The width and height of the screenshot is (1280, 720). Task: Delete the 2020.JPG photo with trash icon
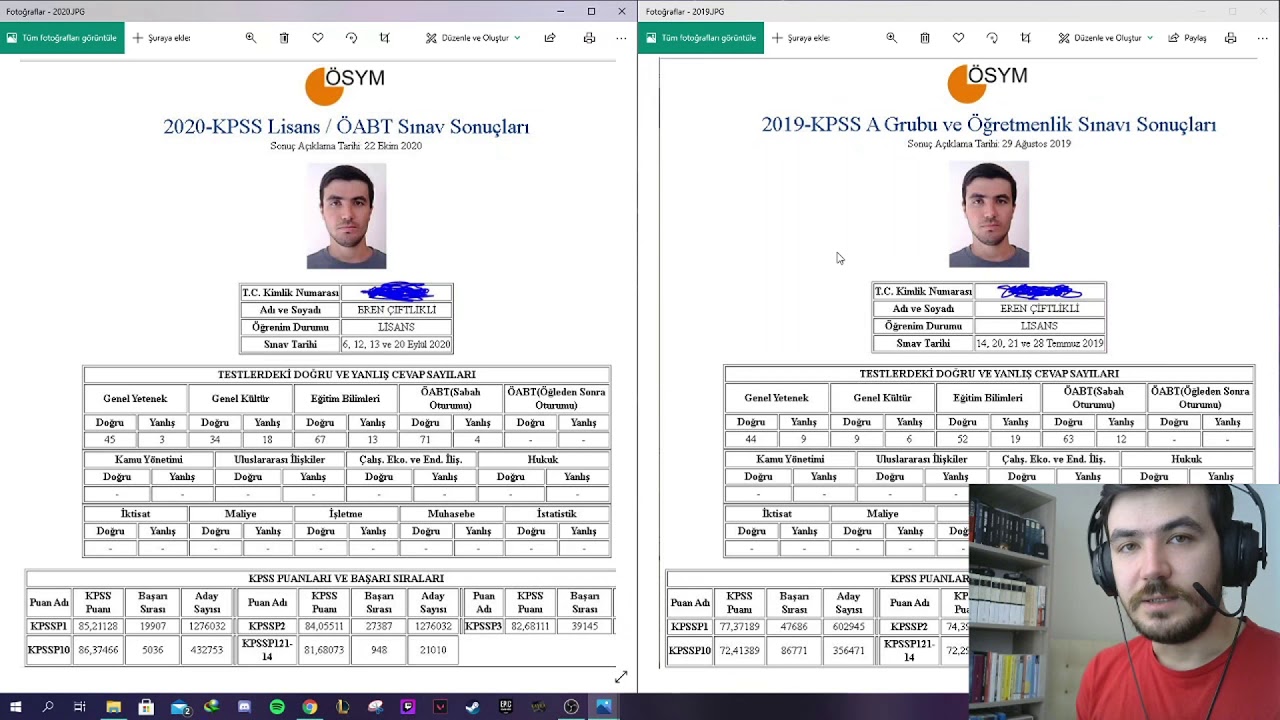click(x=284, y=38)
